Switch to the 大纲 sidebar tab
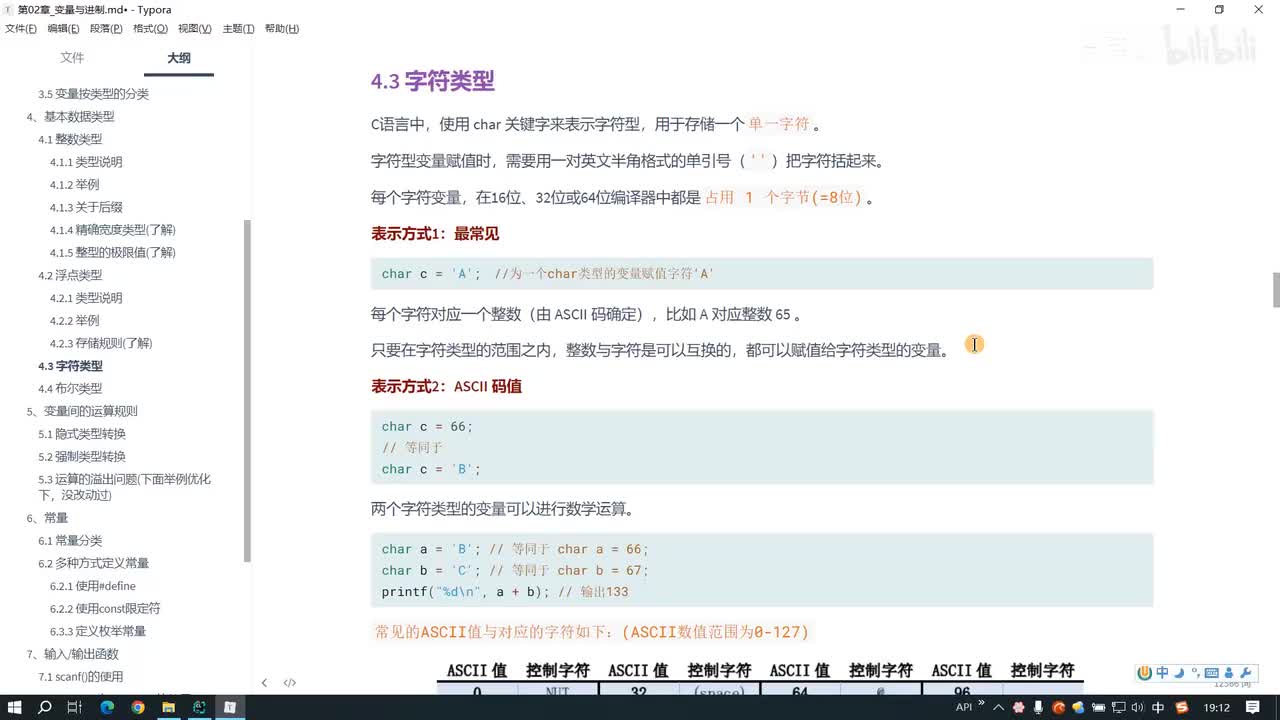The height and width of the screenshot is (720, 1280). 179,58
